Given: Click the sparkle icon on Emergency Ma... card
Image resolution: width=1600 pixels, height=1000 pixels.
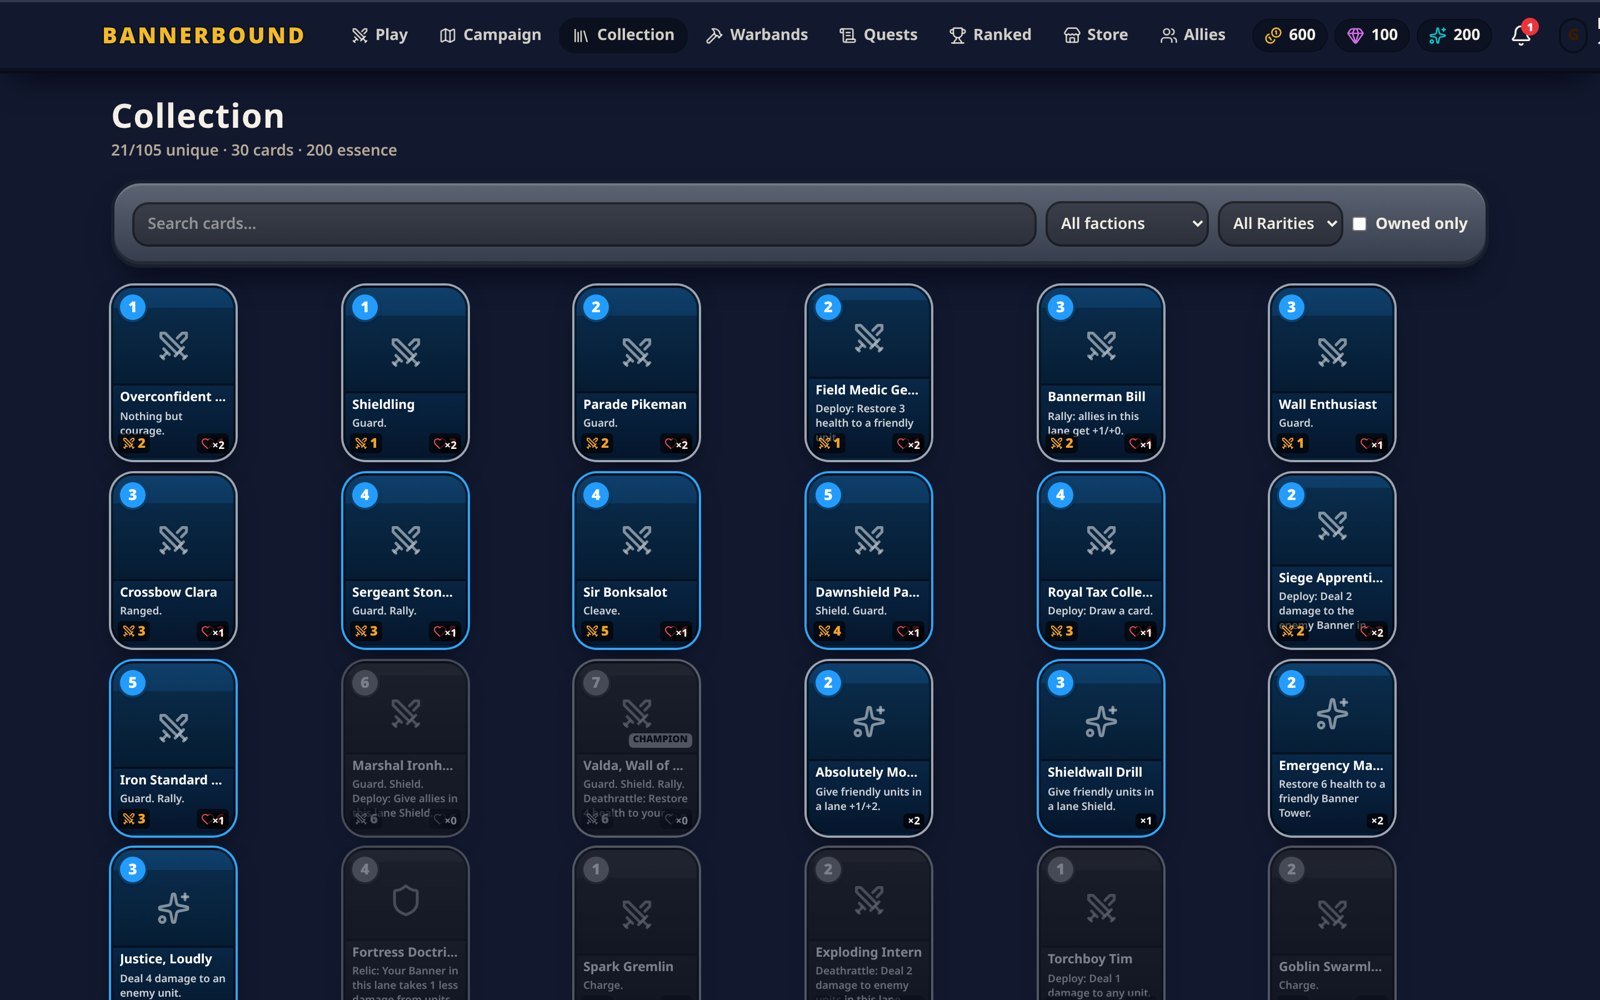Looking at the screenshot, I should [x=1332, y=713].
